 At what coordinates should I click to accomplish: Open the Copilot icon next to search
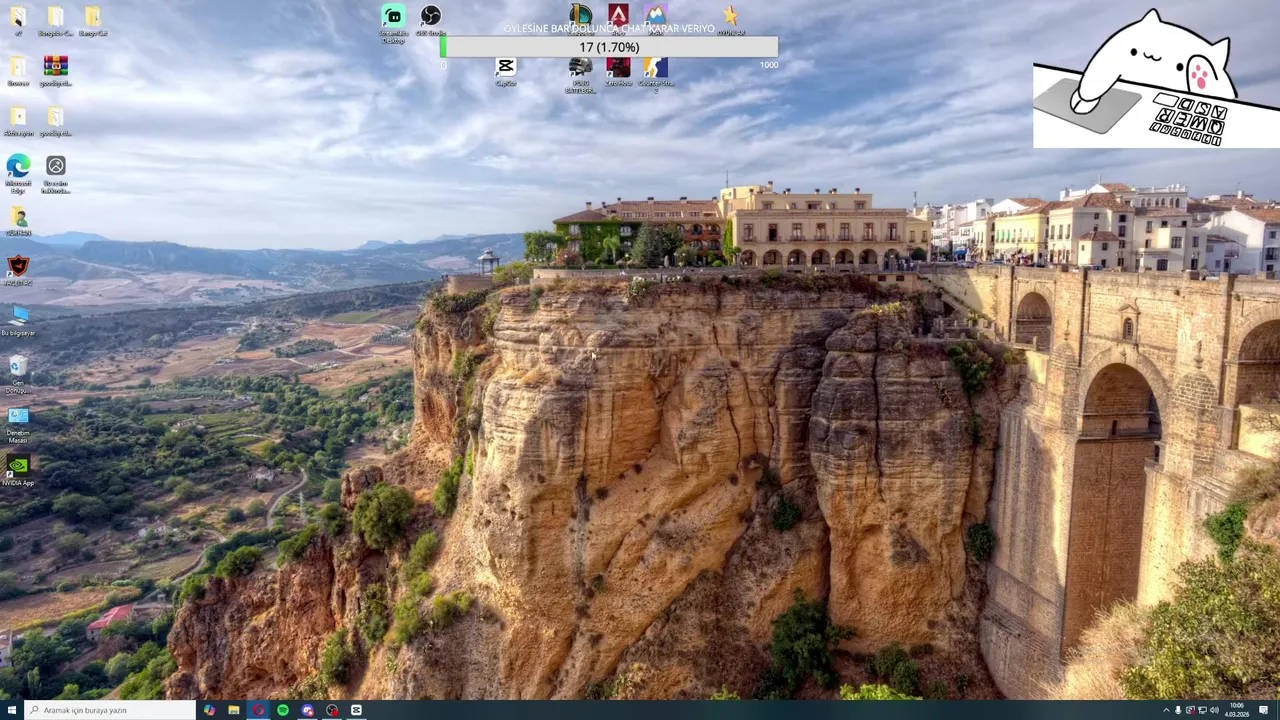pos(209,710)
